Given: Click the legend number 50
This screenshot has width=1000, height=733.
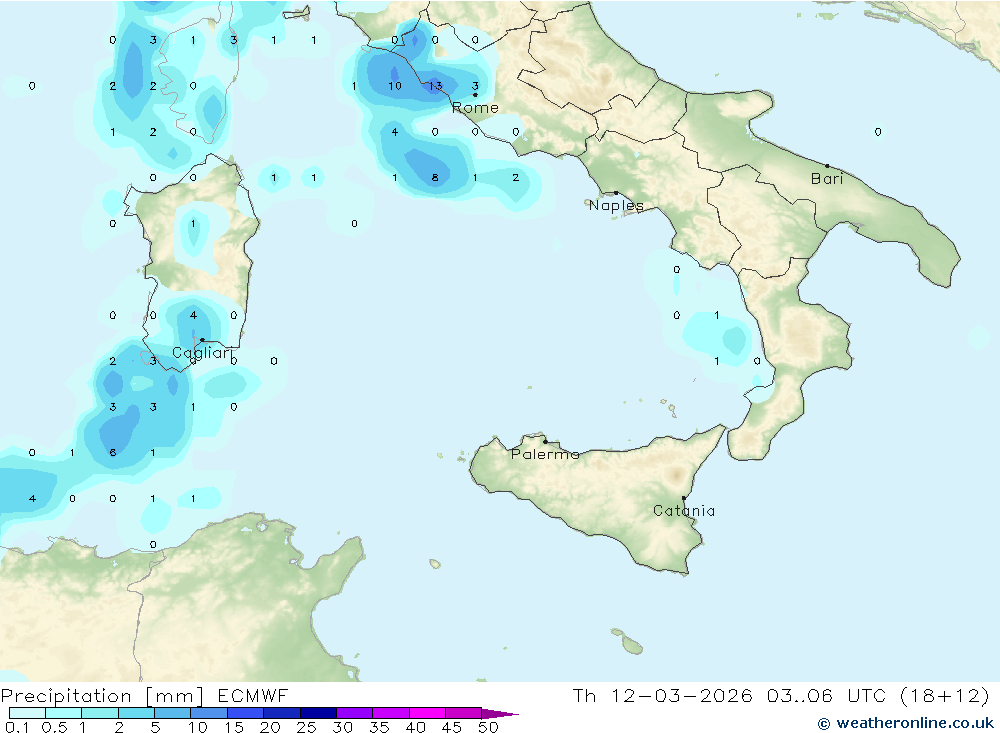Looking at the screenshot, I should tap(488, 727).
